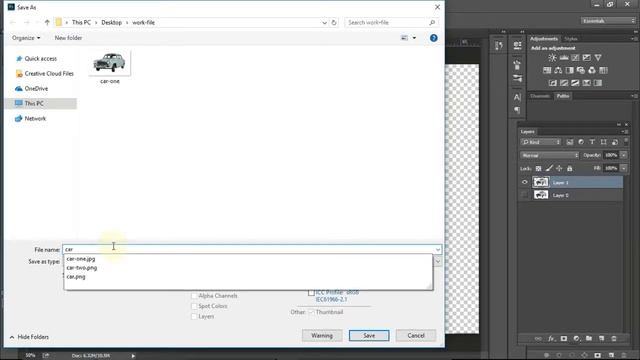Open the file name history dropdown
The width and height of the screenshot is (640, 360).
[x=438, y=249]
